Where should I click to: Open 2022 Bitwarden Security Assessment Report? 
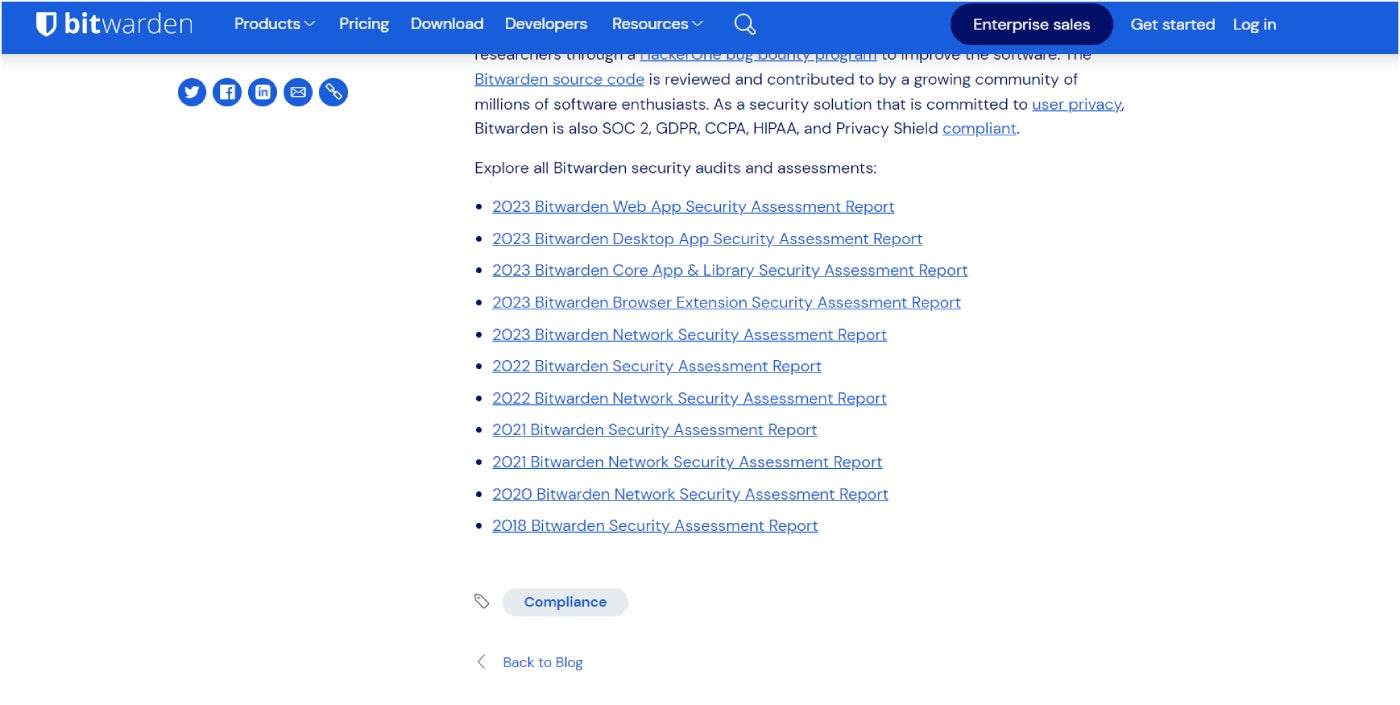coord(657,366)
